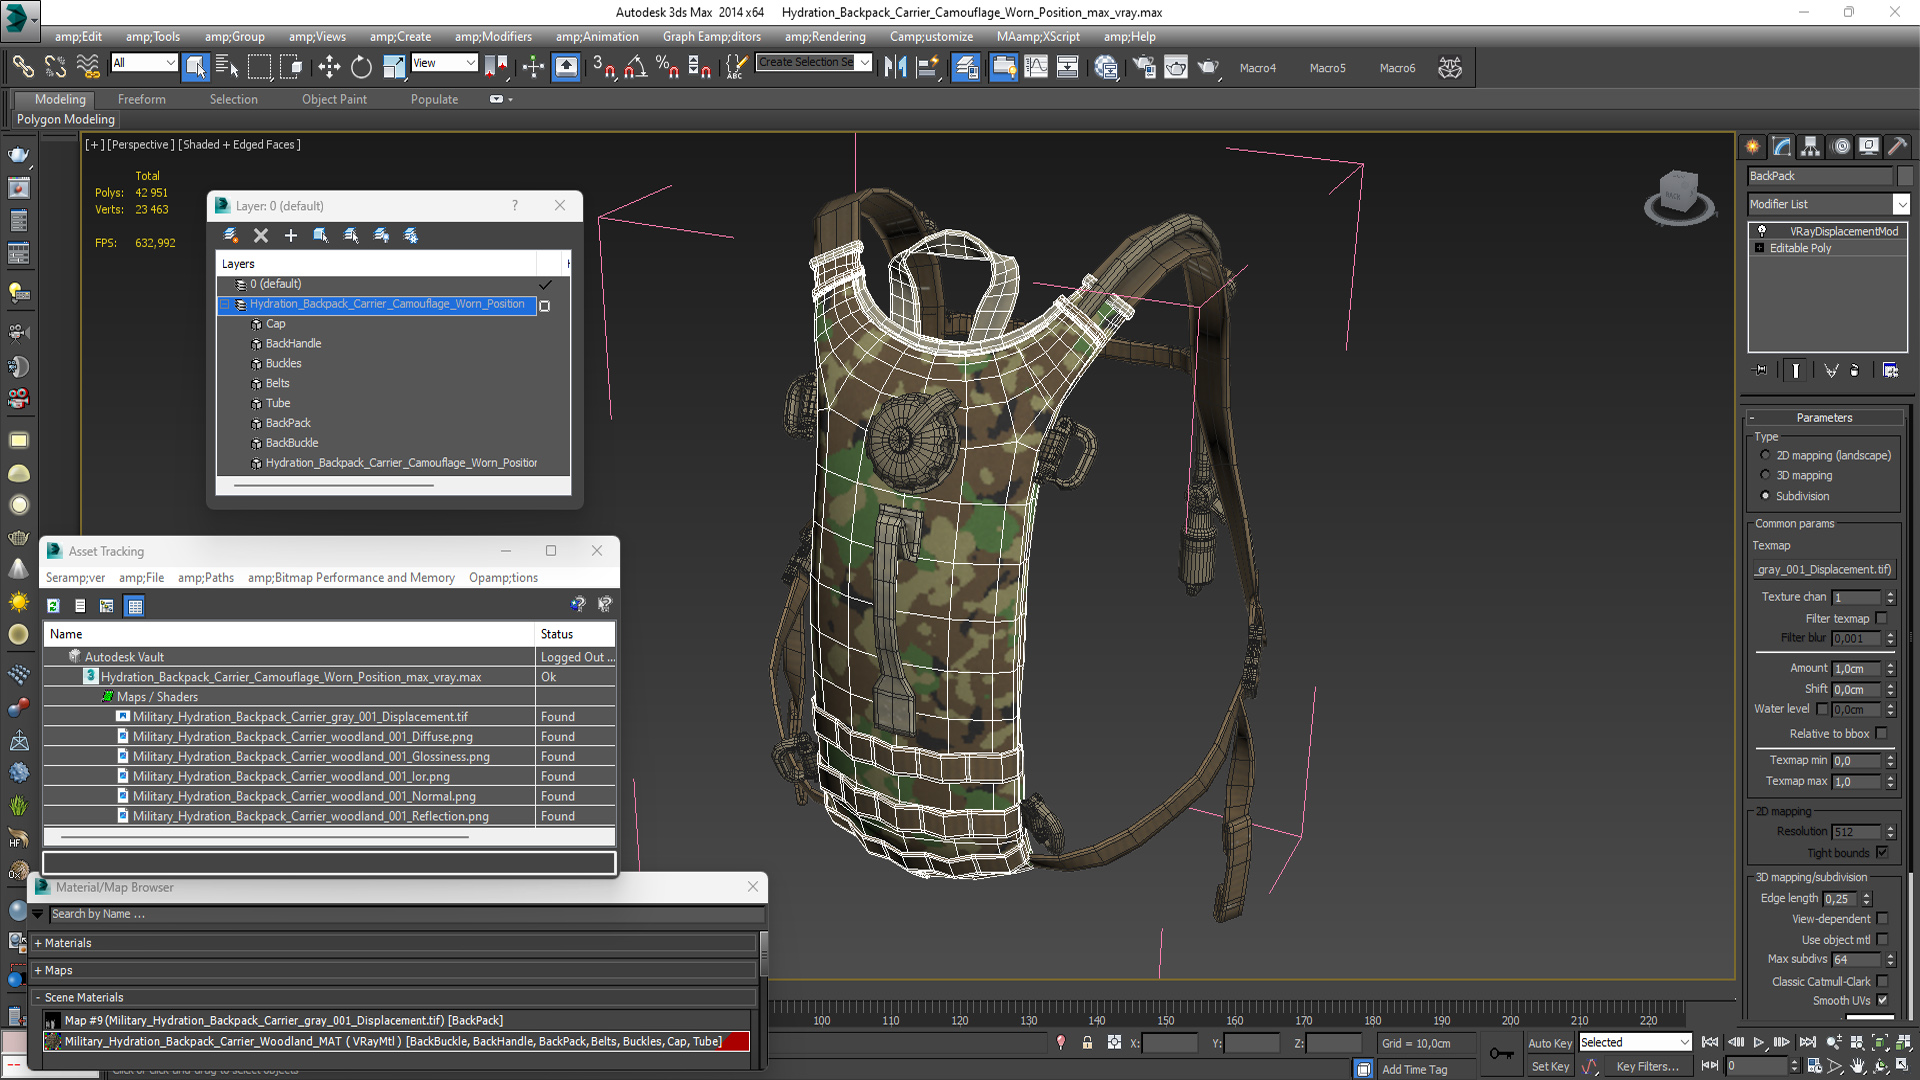Switch to the Freeform ribbon tab
Image resolution: width=1920 pixels, height=1080 pixels.
tap(141, 99)
